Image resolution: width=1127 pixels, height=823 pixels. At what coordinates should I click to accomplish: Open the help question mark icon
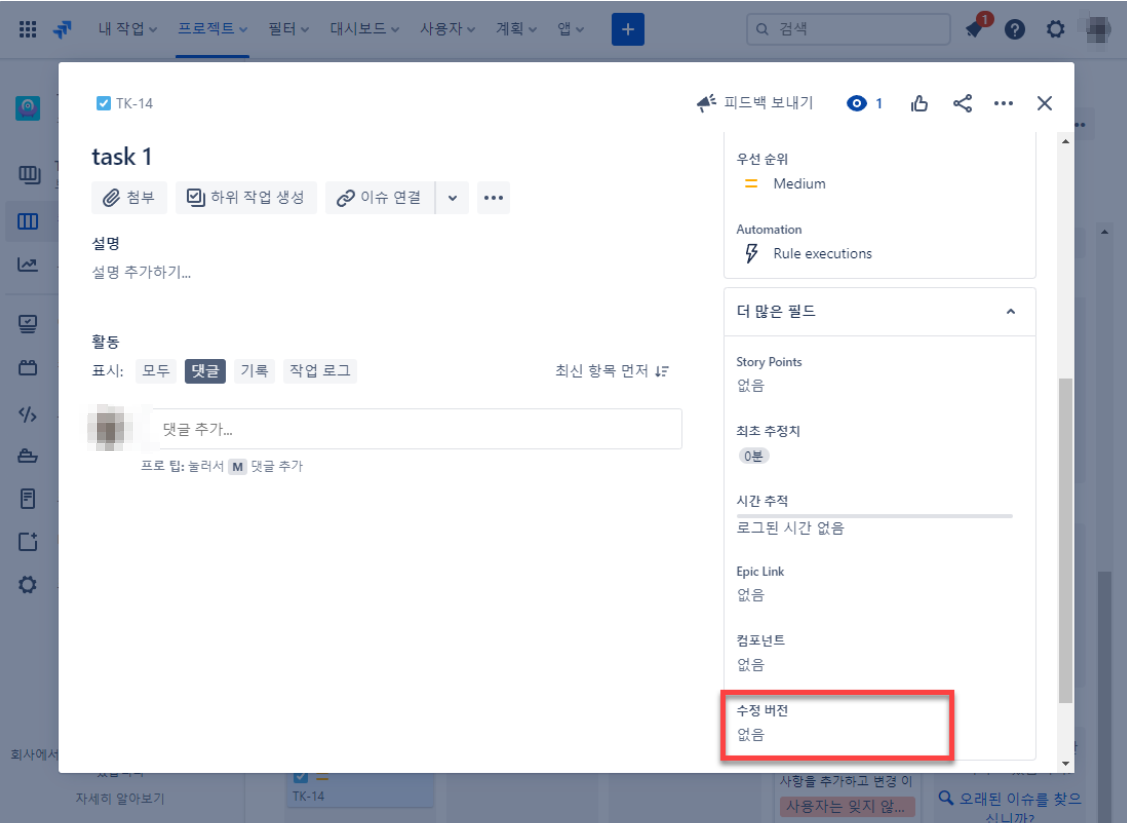point(1015,29)
